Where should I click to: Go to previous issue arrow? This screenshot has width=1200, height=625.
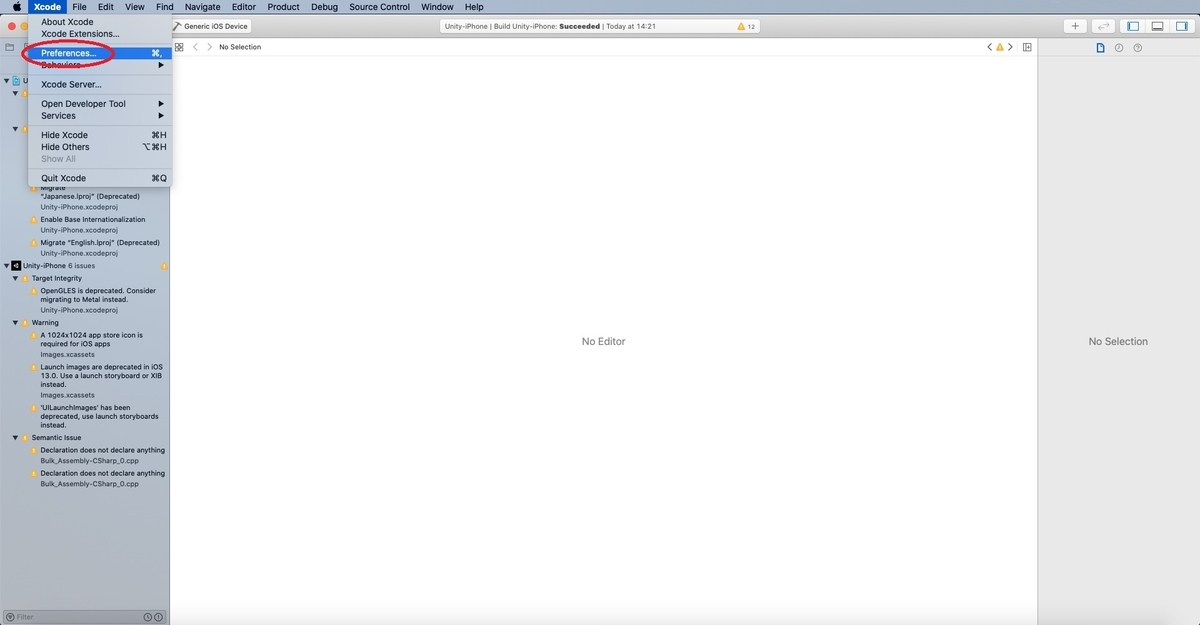coord(989,47)
